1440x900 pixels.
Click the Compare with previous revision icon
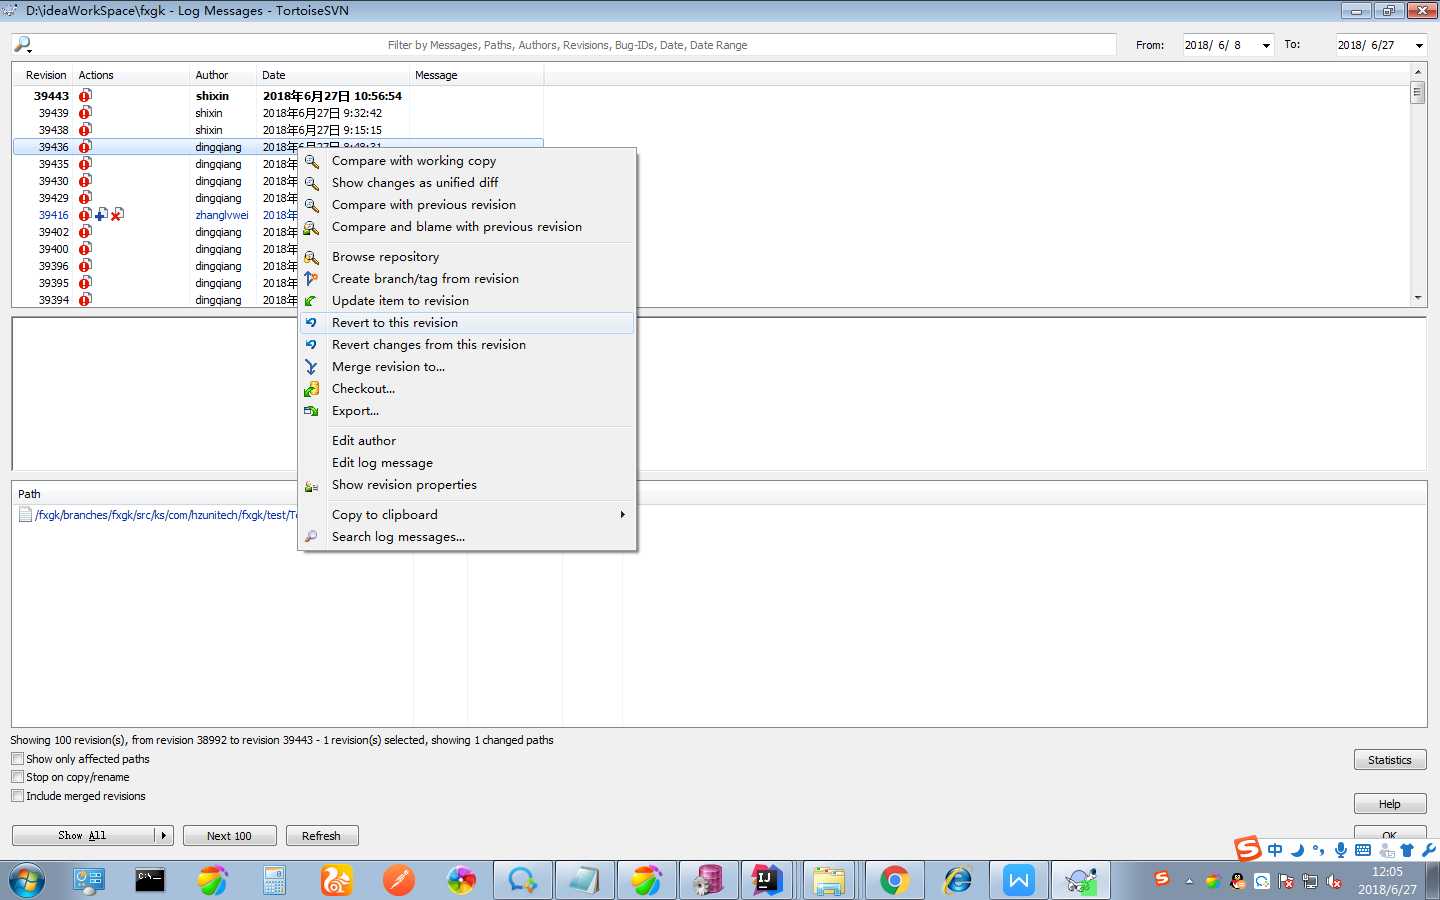click(x=312, y=205)
